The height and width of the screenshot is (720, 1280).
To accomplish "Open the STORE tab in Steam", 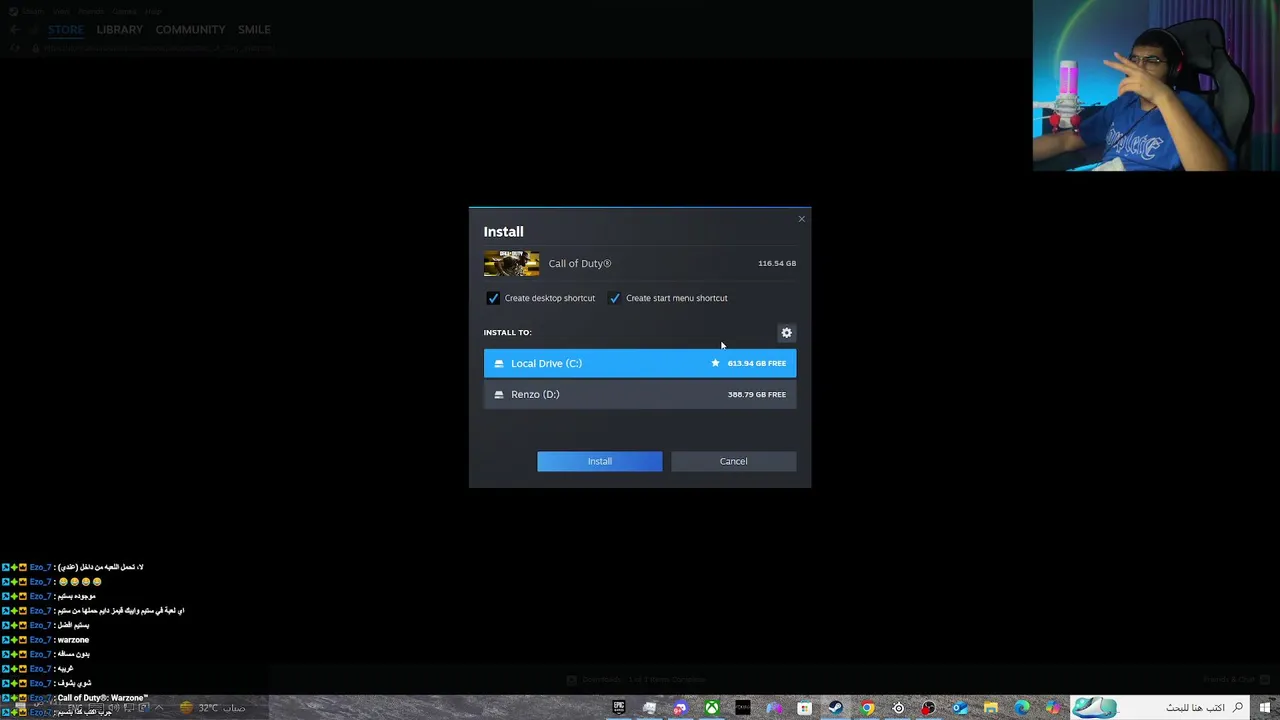I will point(66,29).
